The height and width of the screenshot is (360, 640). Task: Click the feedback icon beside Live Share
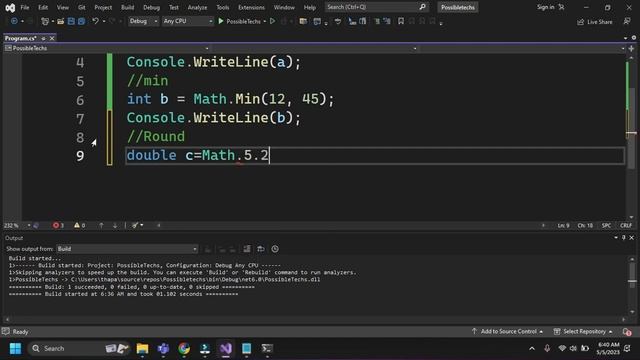[x=627, y=21]
